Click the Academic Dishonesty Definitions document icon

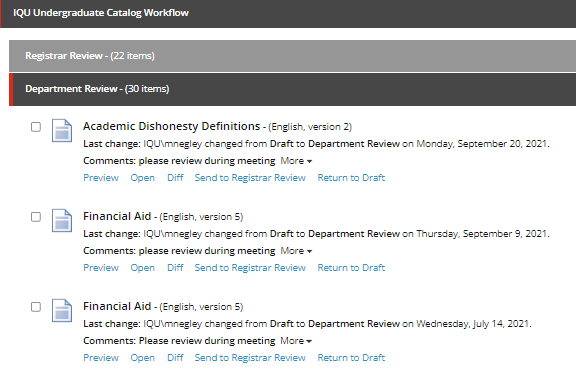click(x=62, y=130)
